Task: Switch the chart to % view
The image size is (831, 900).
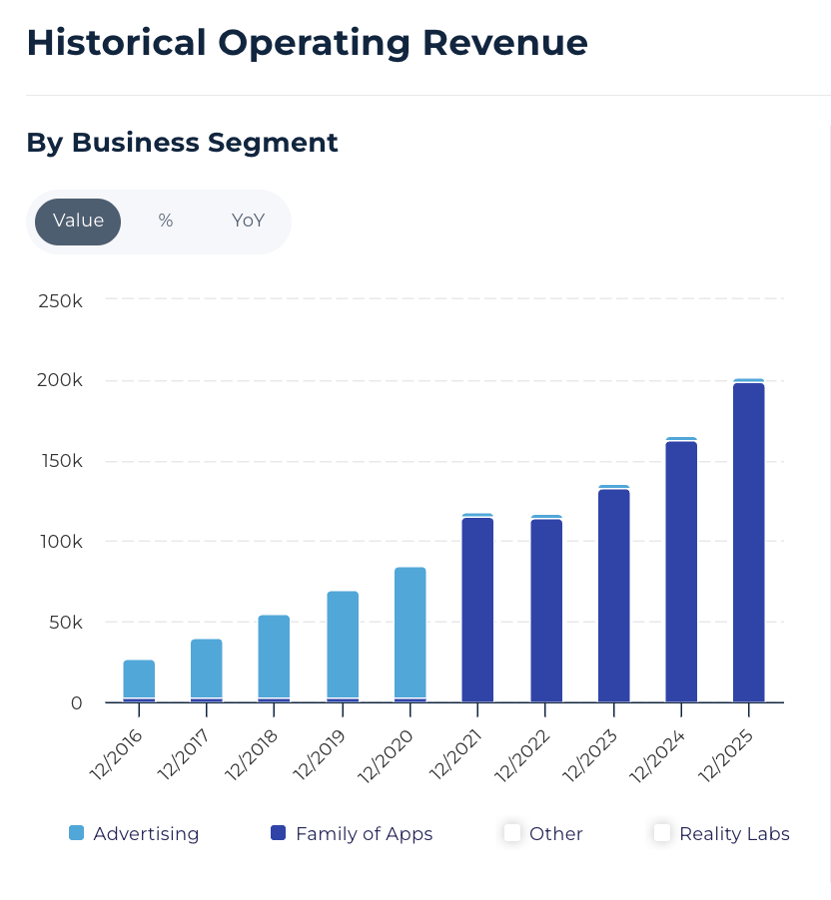Action: [x=165, y=222]
